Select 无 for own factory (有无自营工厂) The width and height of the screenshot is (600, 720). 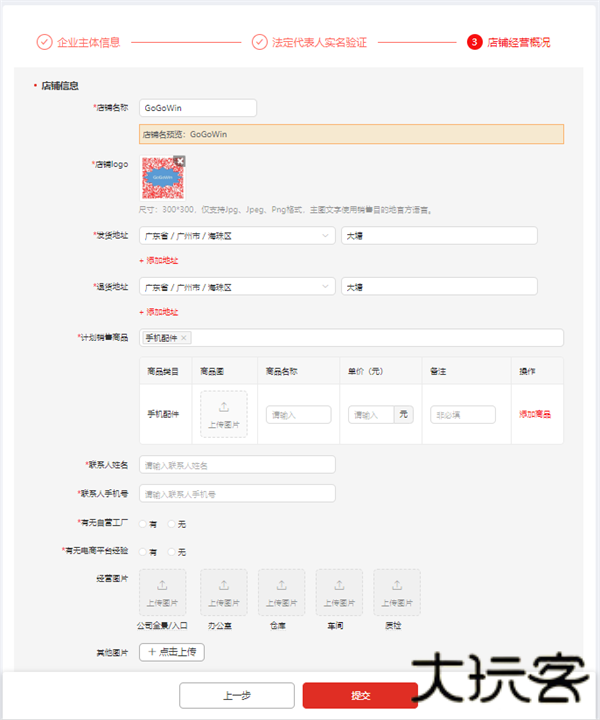[x=171, y=524]
